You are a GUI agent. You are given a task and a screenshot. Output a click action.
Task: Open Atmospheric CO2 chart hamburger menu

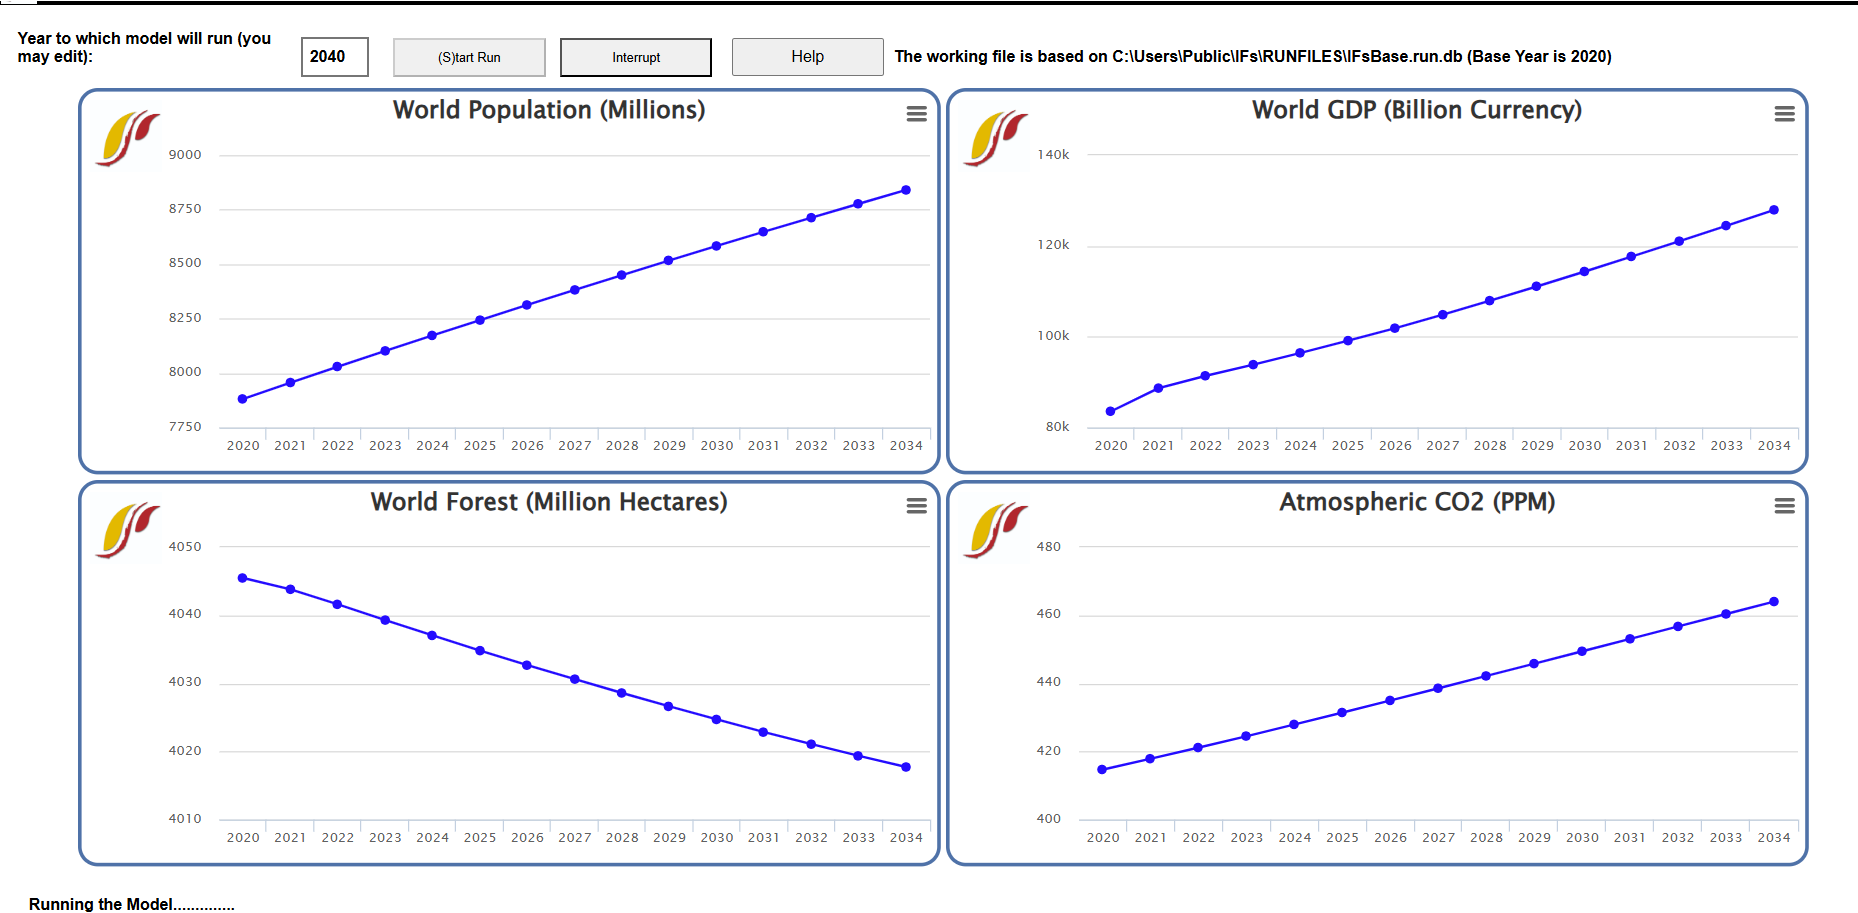1784,506
